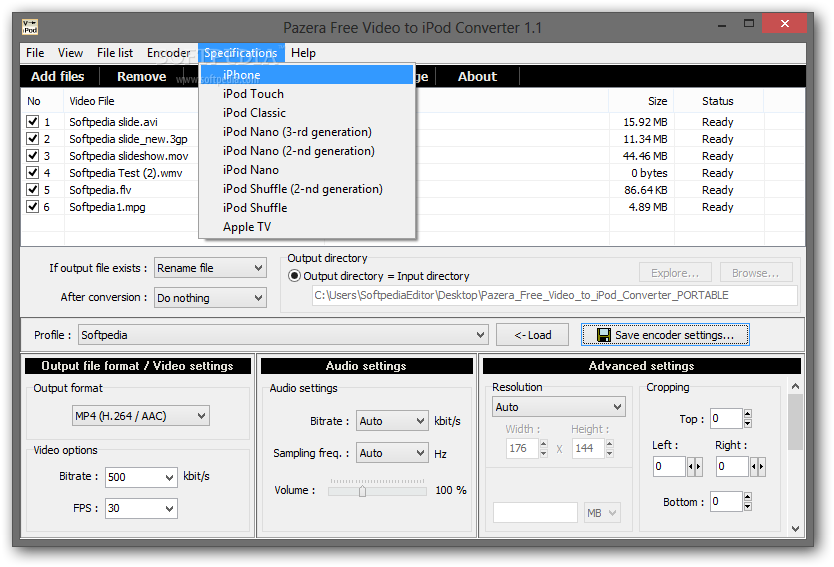Click the Size column header
The width and height of the screenshot is (834, 567).
coord(657,101)
